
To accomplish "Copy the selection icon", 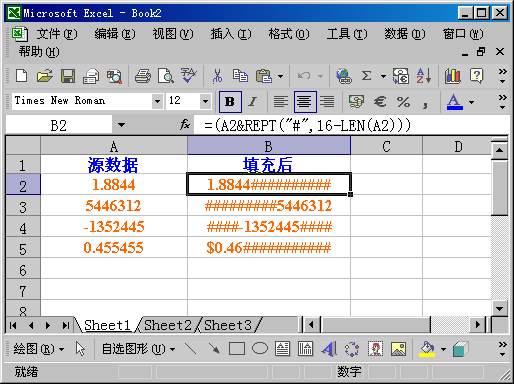I will point(240,76).
